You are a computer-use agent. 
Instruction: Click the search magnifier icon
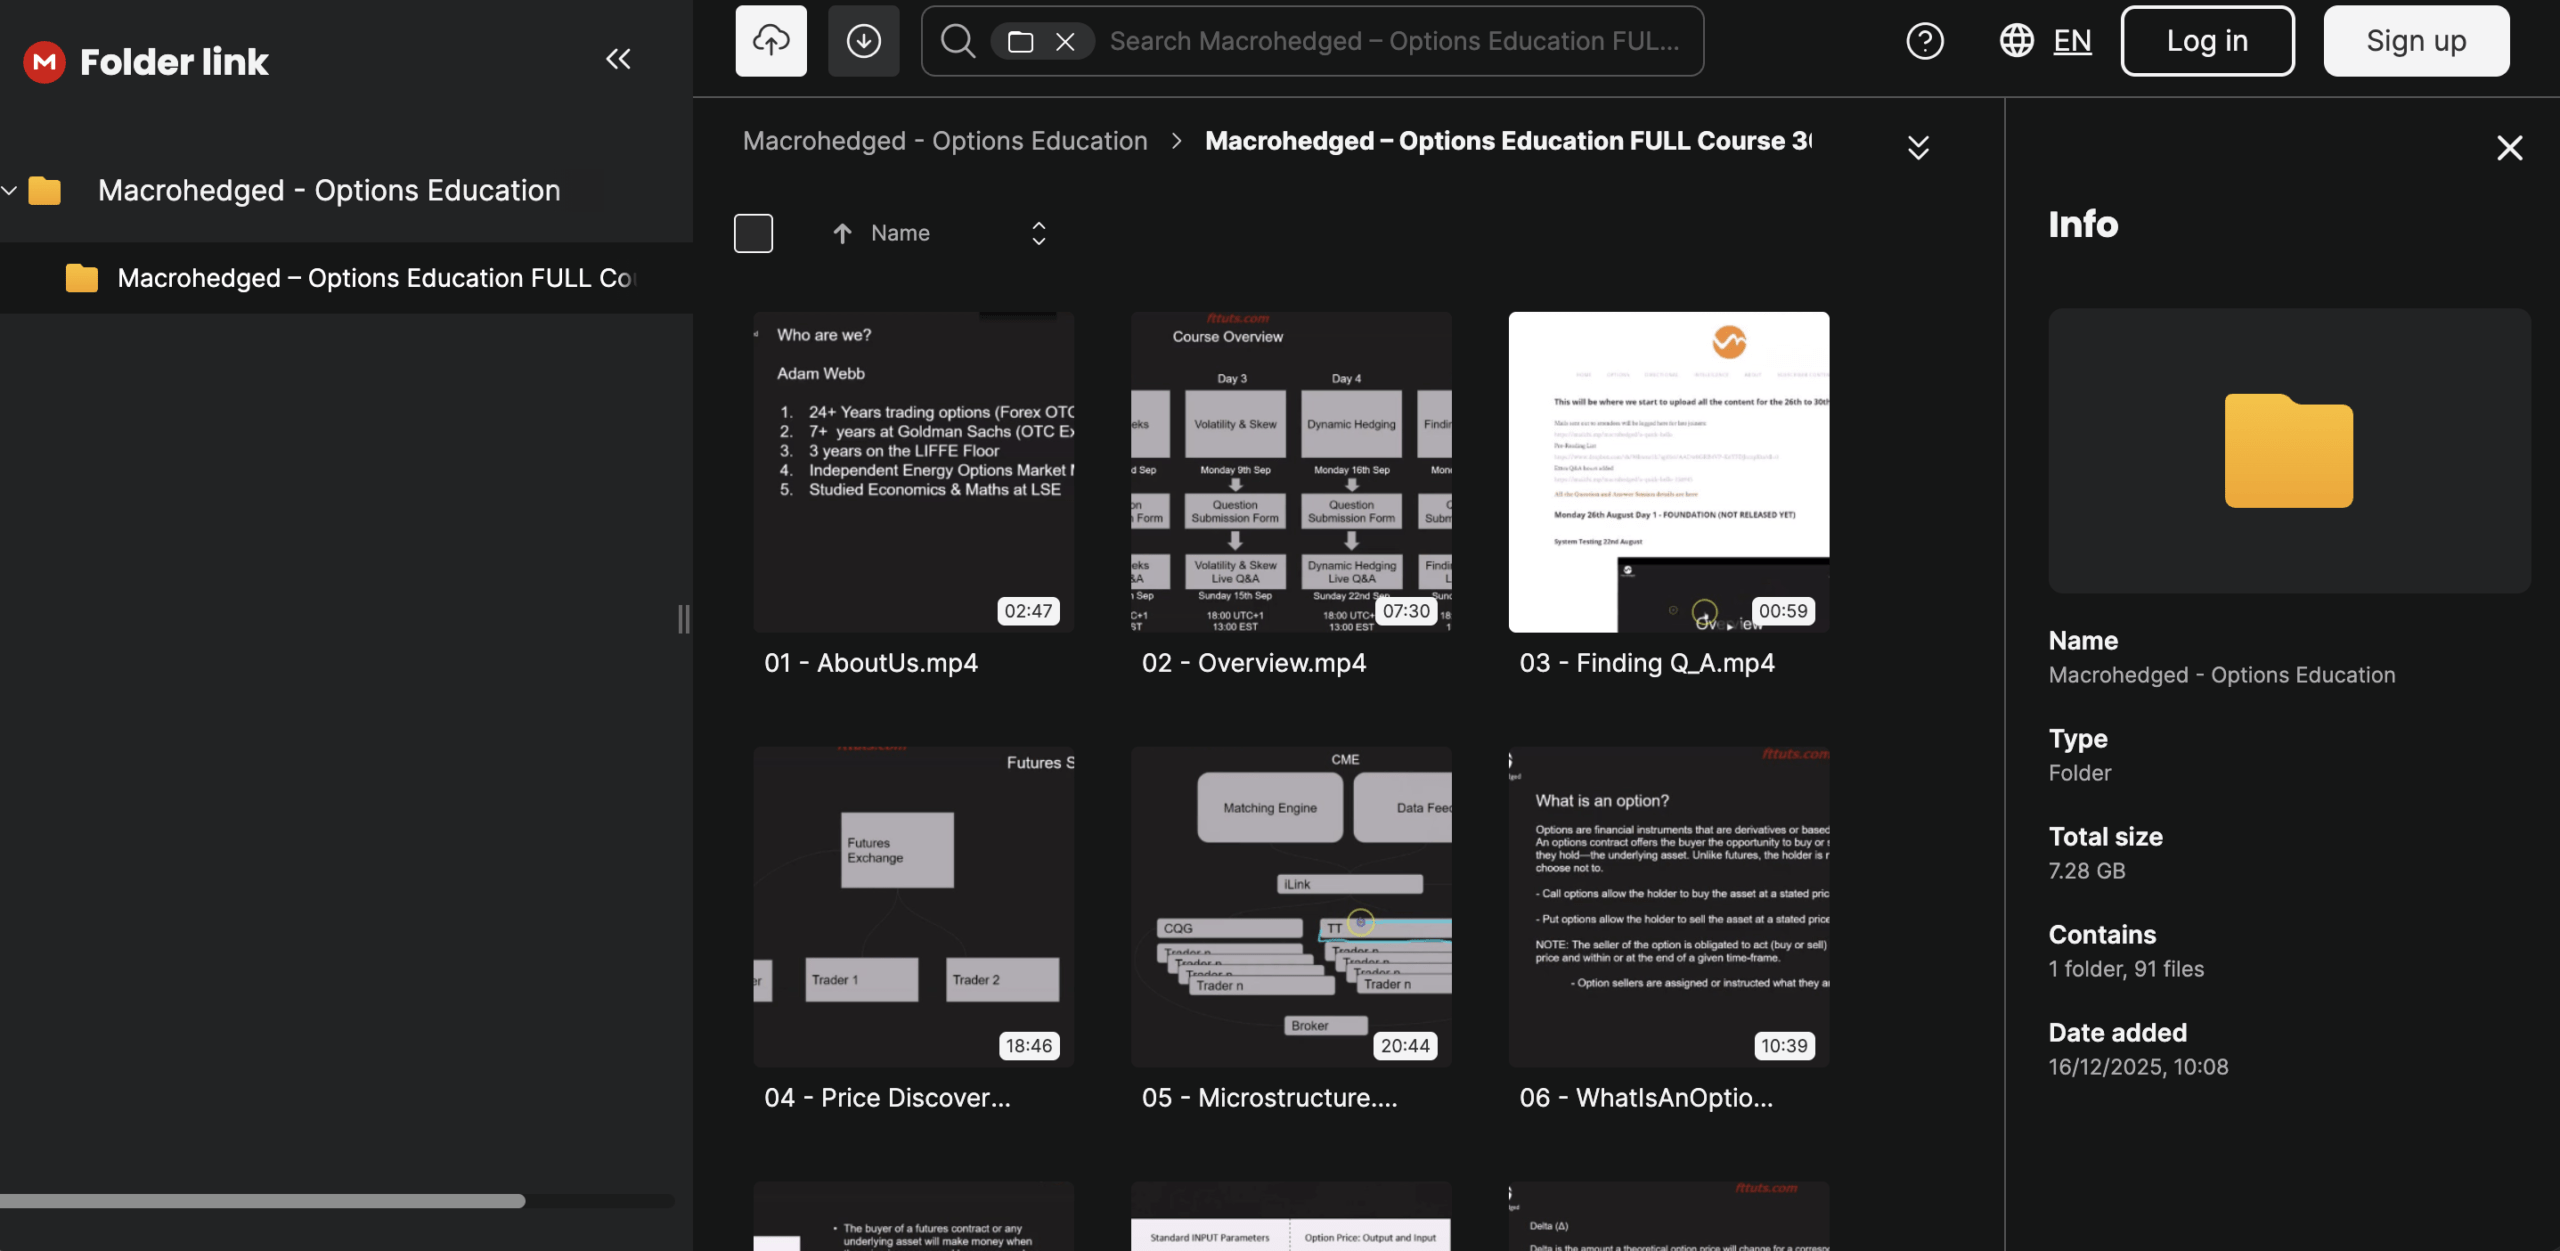pyautogui.click(x=957, y=41)
